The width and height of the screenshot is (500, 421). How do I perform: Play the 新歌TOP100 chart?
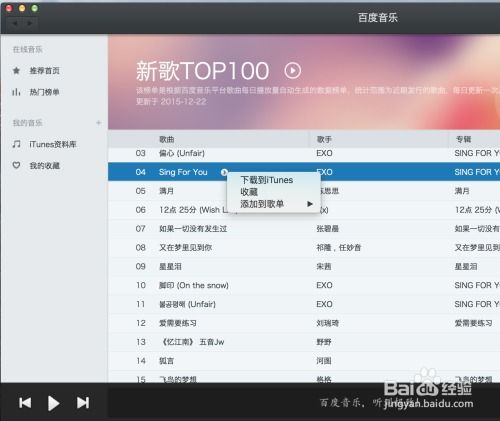293,70
